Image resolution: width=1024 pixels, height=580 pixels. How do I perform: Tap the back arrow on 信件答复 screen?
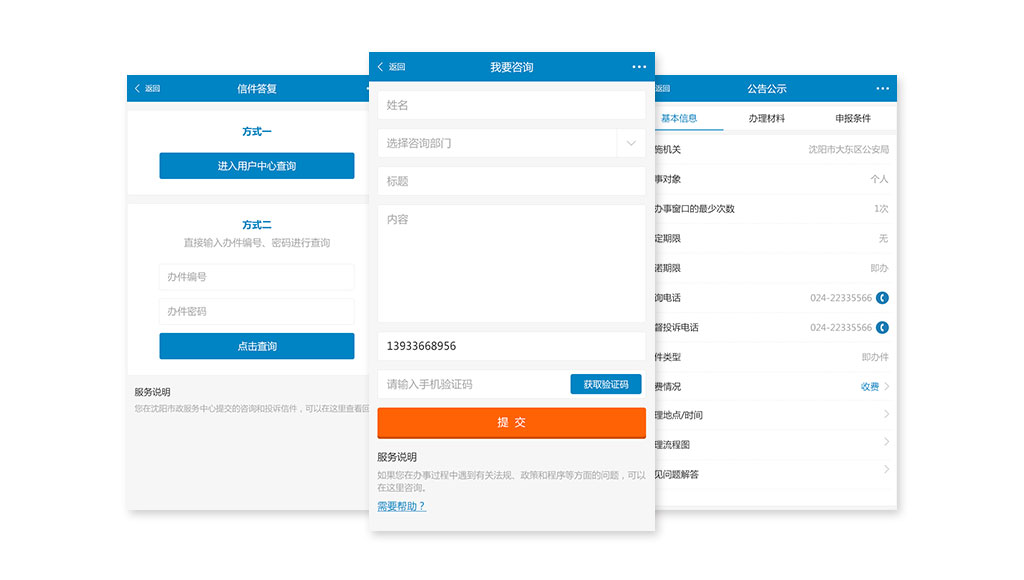pos(138,89)
